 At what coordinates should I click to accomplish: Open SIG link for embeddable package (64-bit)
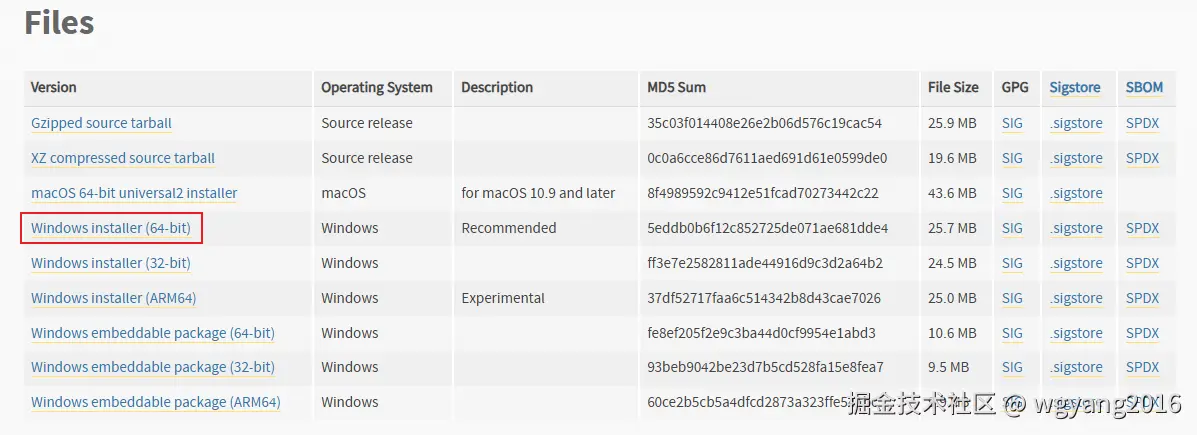pos(1012,333)
